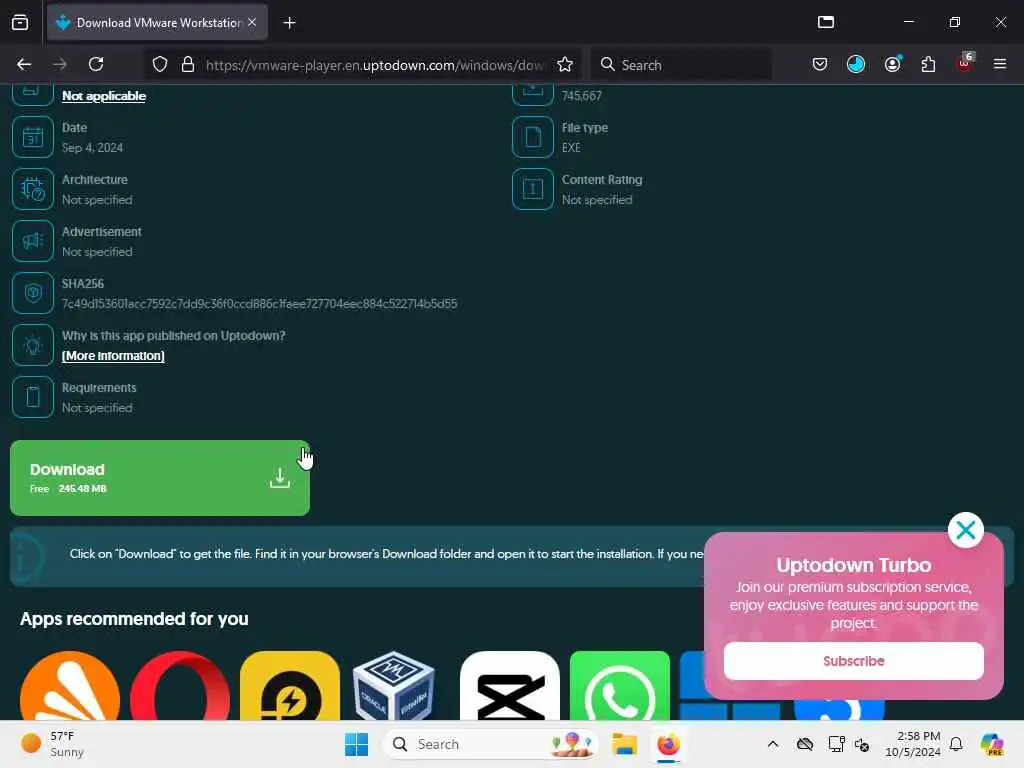Open the weather widget showing 57°F
Viewport: 1024px width, 768px height.
point(53,744)
